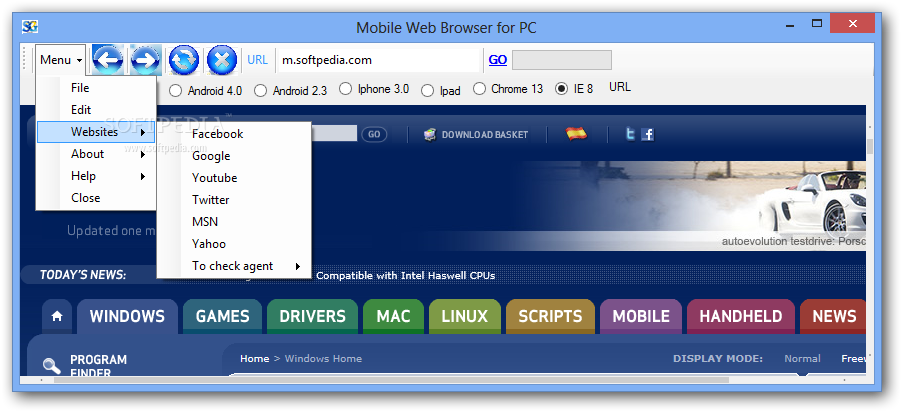Viewport: 902px width, 412px height.
Task: Open Twitter from Websites submenu
Action: [x=234, y=200]
